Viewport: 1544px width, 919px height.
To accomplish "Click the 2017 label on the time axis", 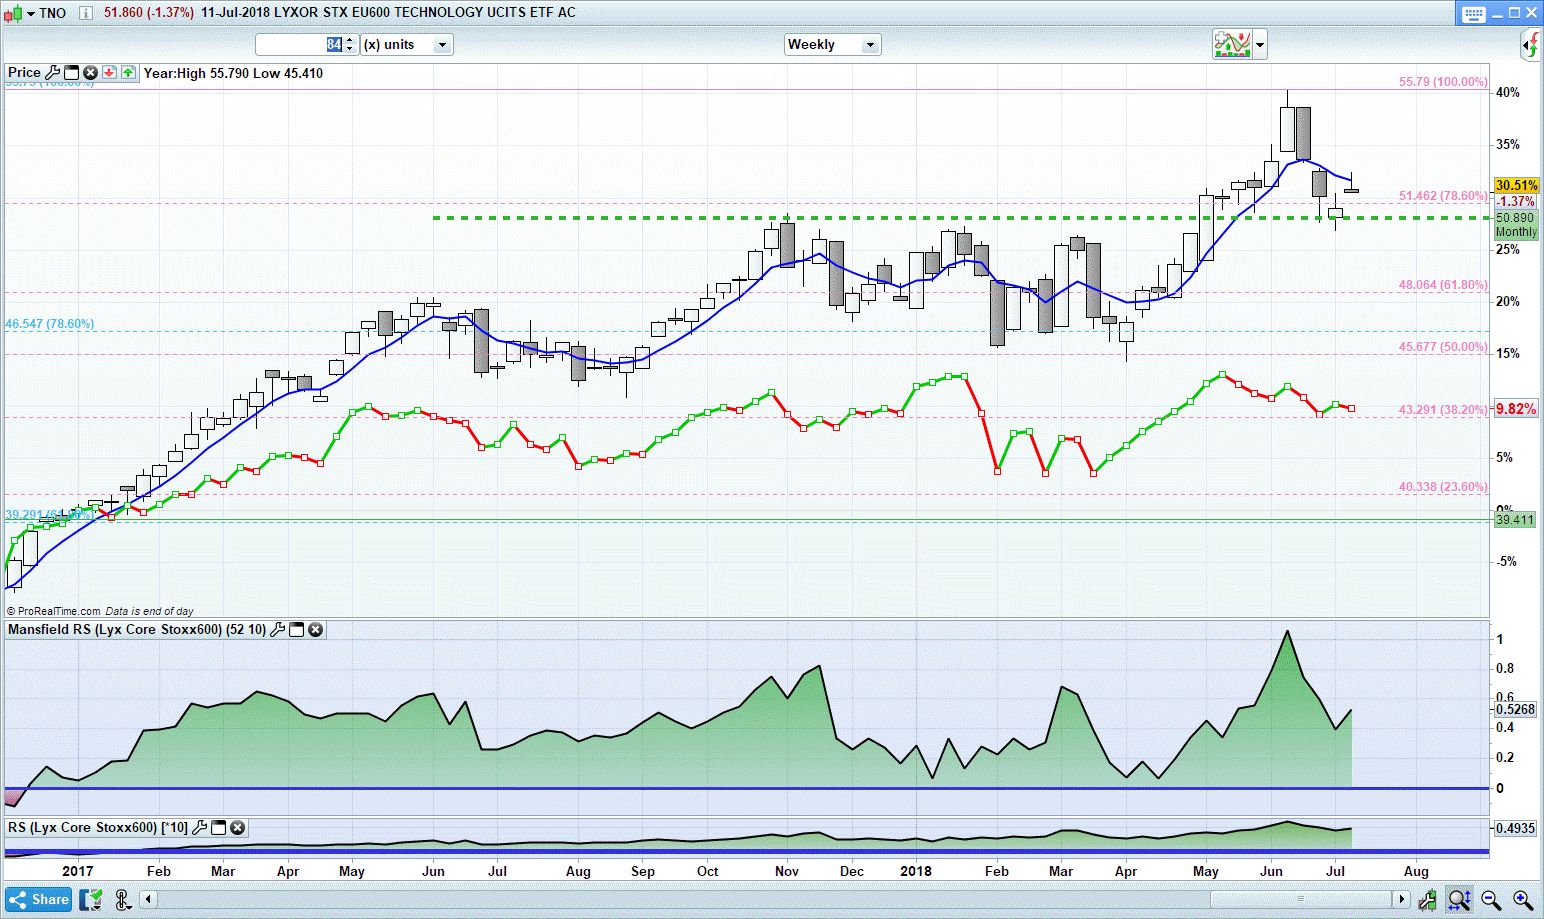I will pos(77,871).
